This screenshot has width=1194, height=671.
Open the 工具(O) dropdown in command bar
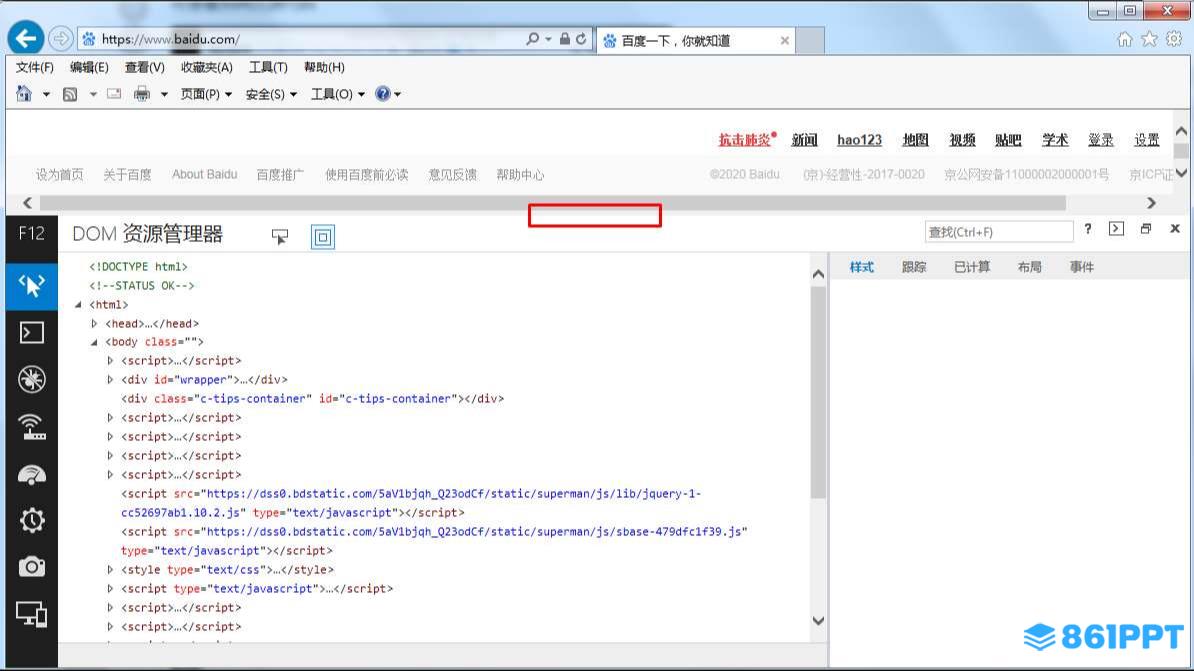pos(337,94)
